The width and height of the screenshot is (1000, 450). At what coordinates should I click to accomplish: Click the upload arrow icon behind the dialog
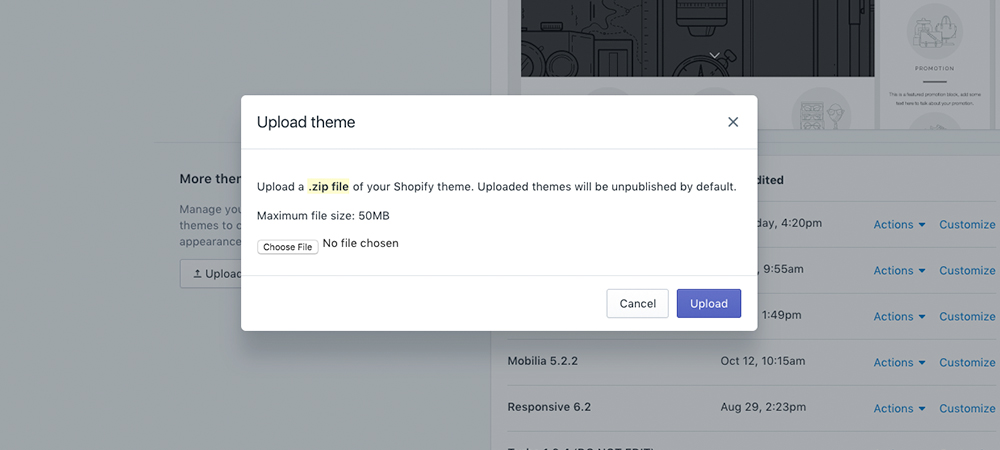[x=197, y=274]
